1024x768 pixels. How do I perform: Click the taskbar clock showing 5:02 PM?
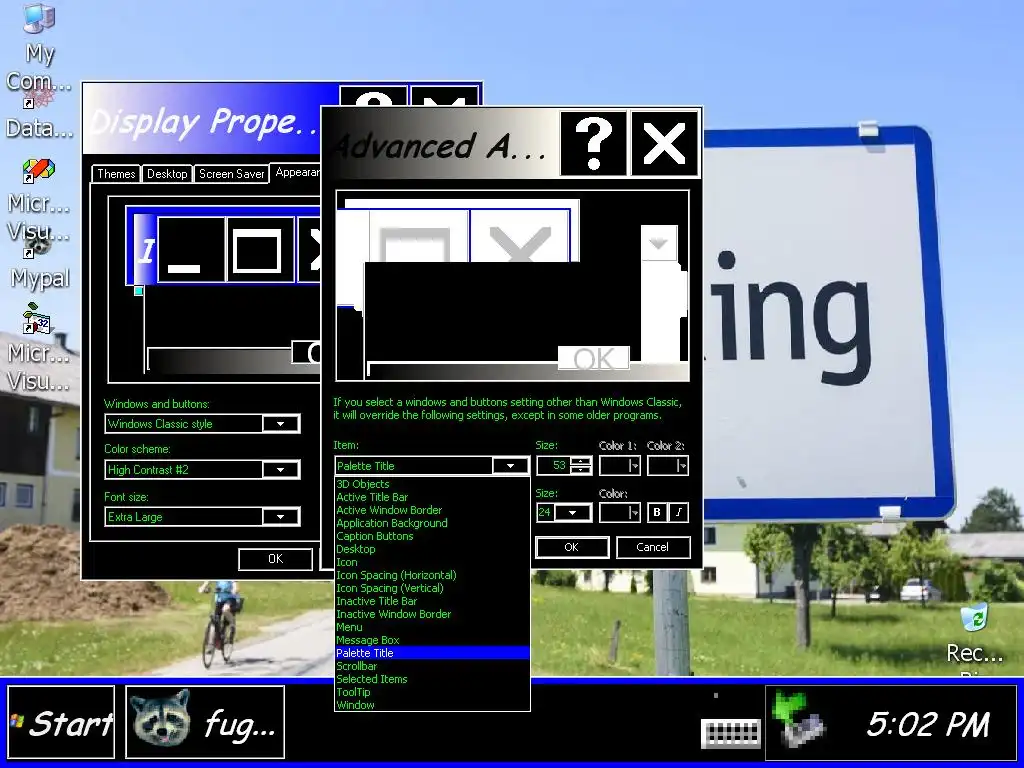tap(927, 724)
